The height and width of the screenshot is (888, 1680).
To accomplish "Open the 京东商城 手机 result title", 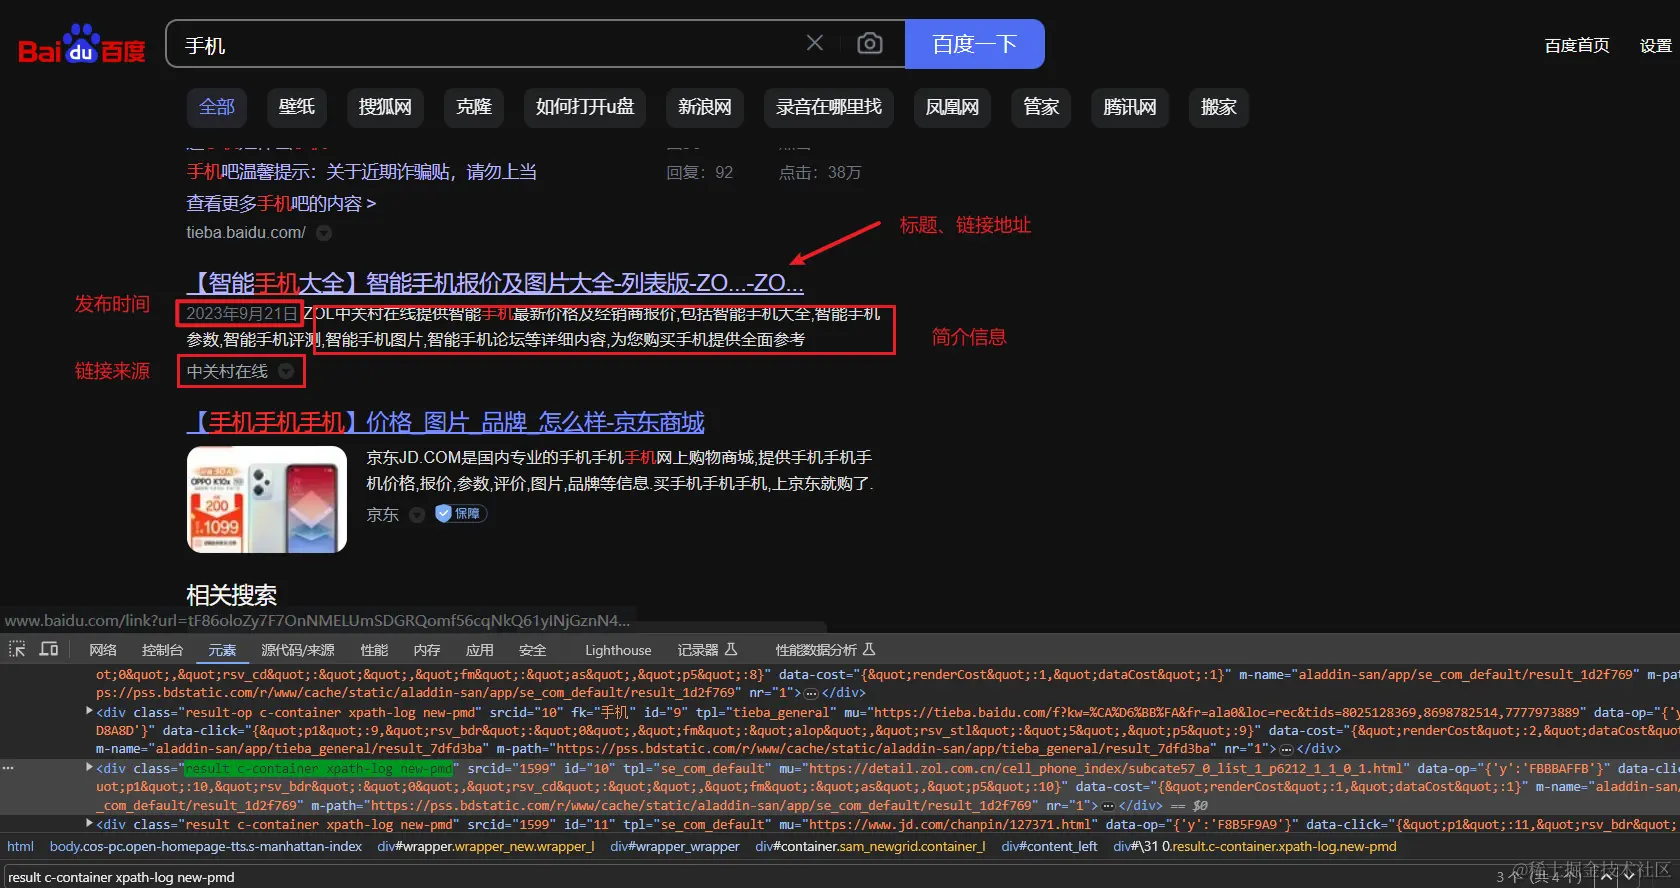I will tap(445, 422).
